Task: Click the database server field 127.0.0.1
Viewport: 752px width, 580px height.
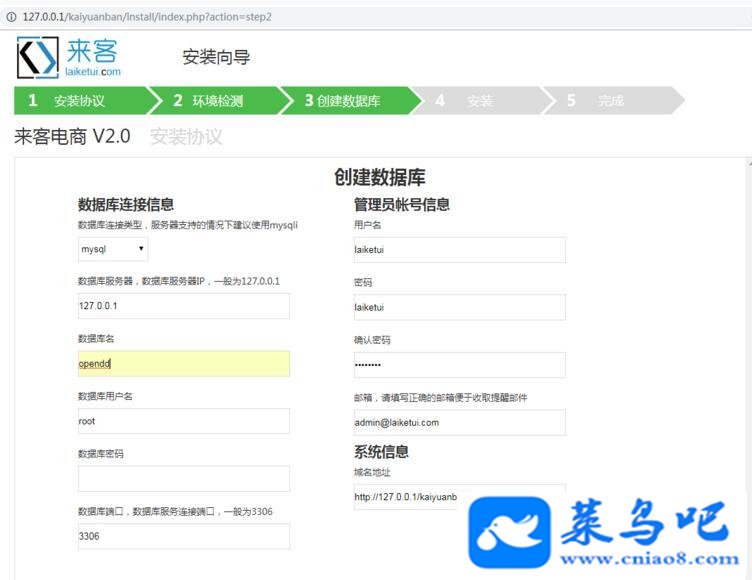Action: click(184, 306)
